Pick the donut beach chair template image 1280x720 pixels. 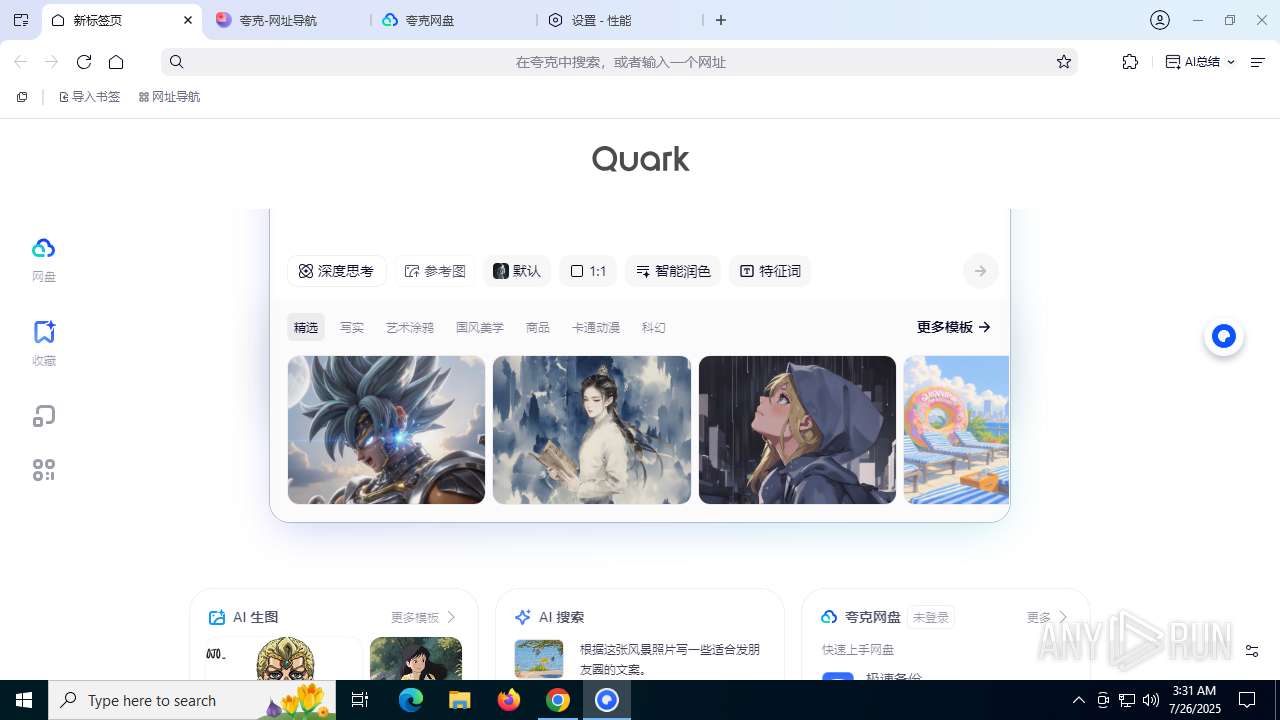coord(956,430)
